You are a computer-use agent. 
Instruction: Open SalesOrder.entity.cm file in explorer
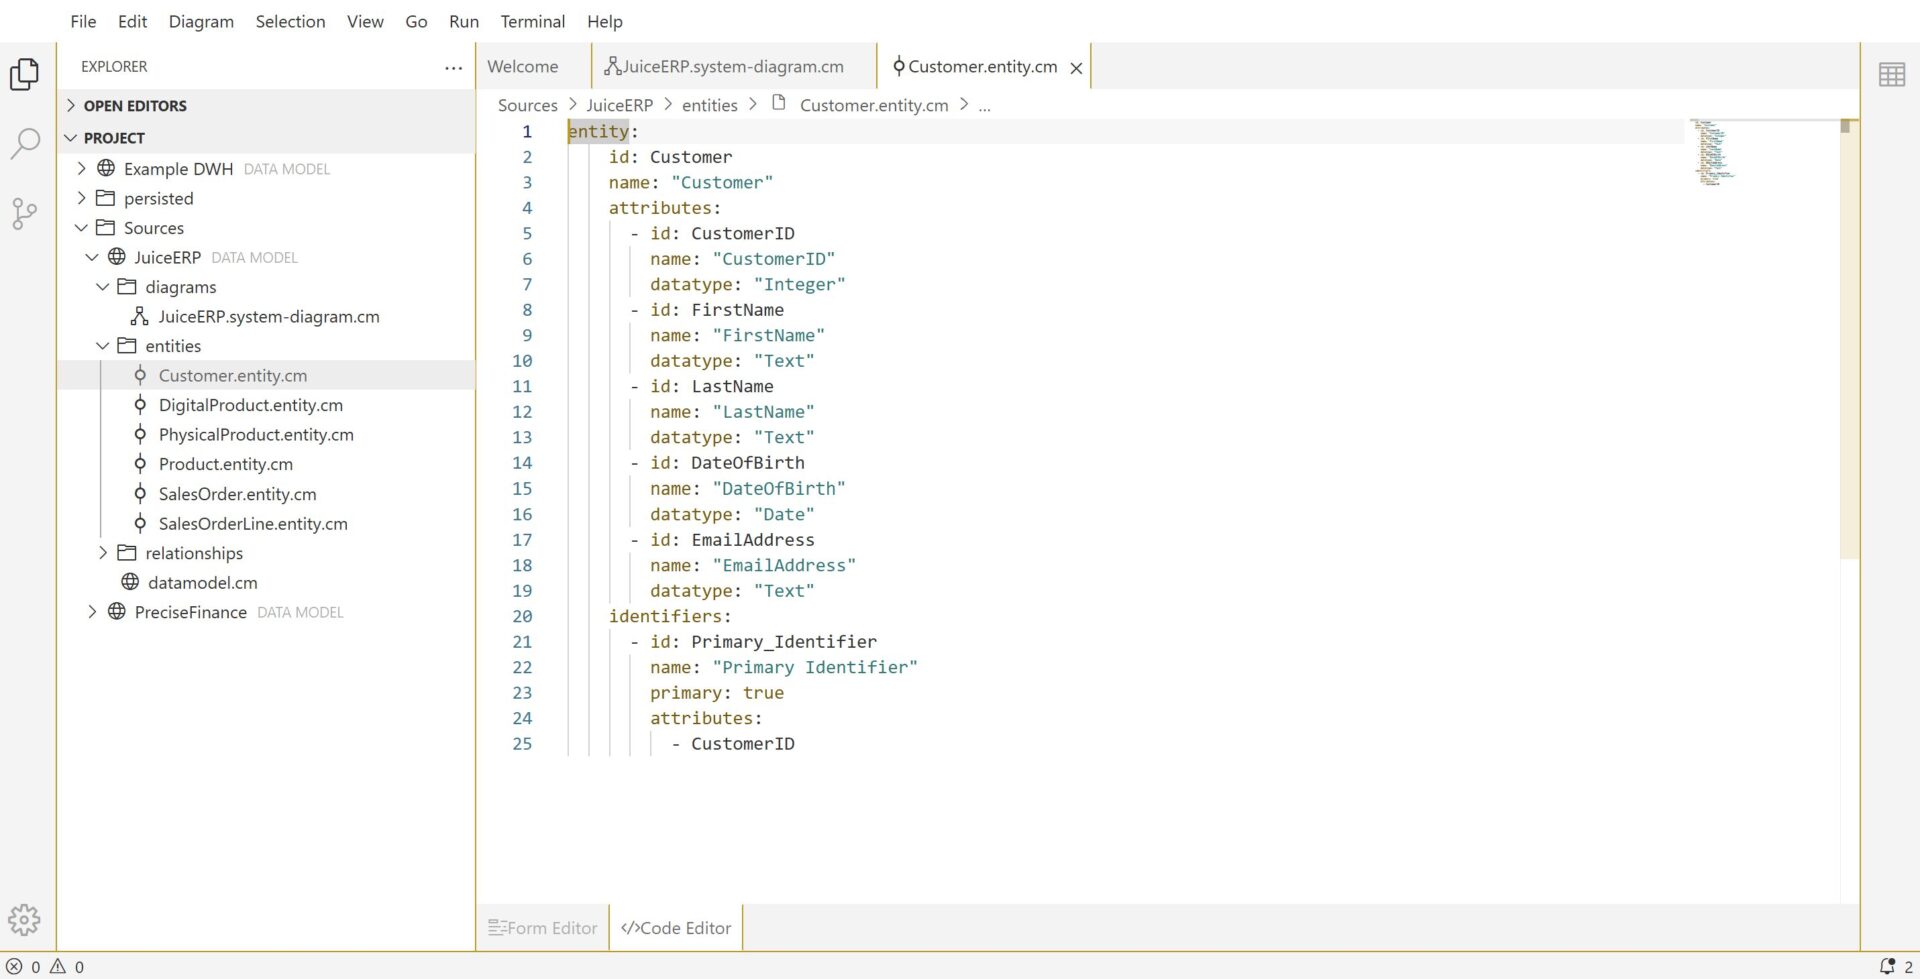coord(237,494)
